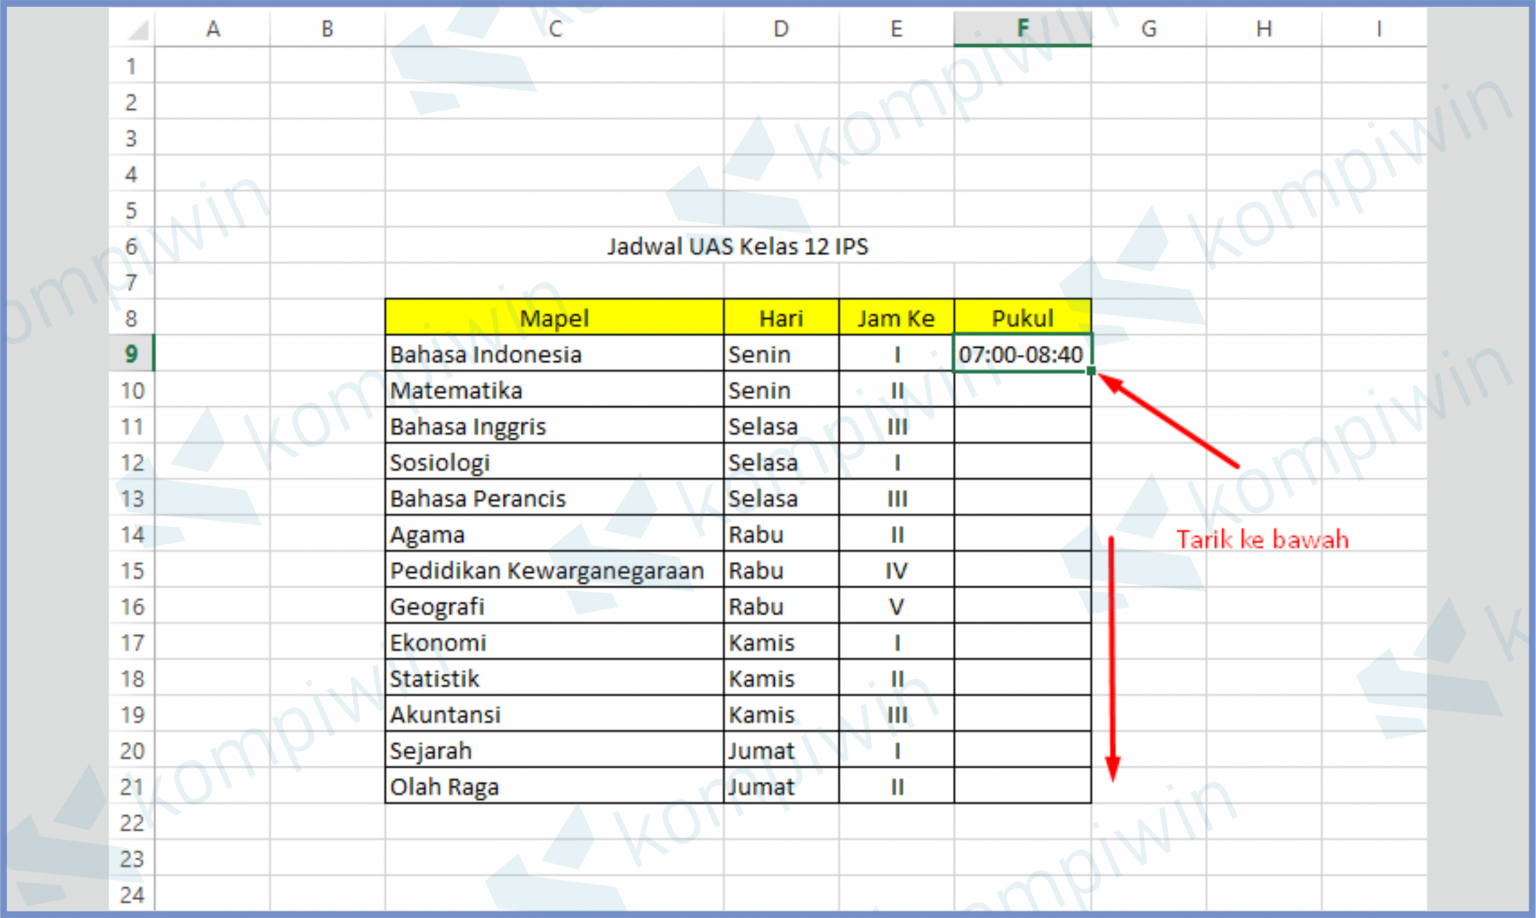Click the fill handle of the active cell F9

point(1090,370)
